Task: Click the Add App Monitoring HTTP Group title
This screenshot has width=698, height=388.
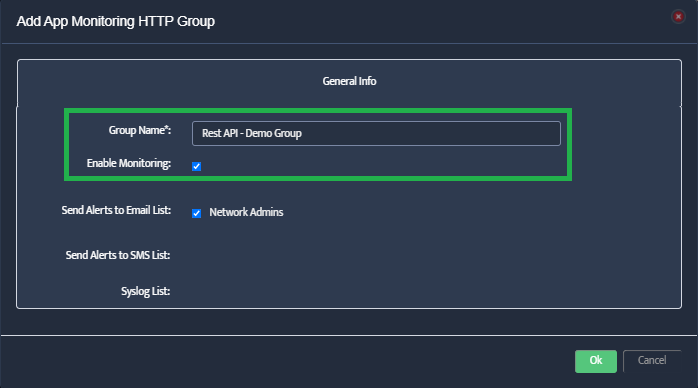Action: pyautogui.click(x=116, y=21)
